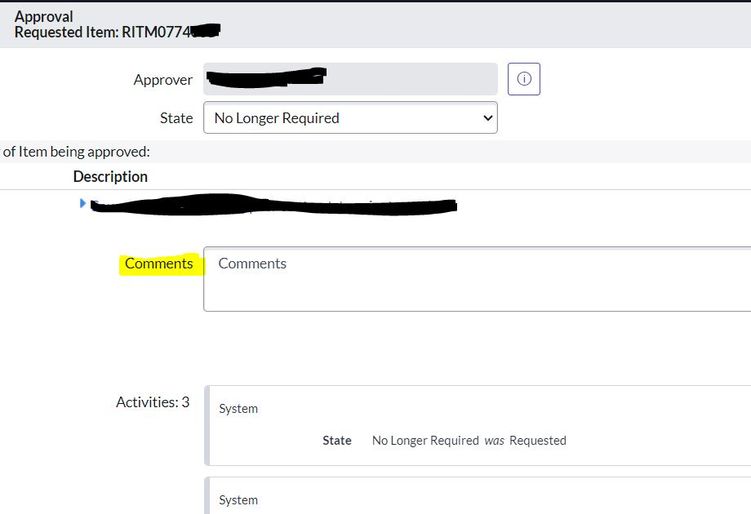Click the Activities: 3 label

tap(153, 402)
